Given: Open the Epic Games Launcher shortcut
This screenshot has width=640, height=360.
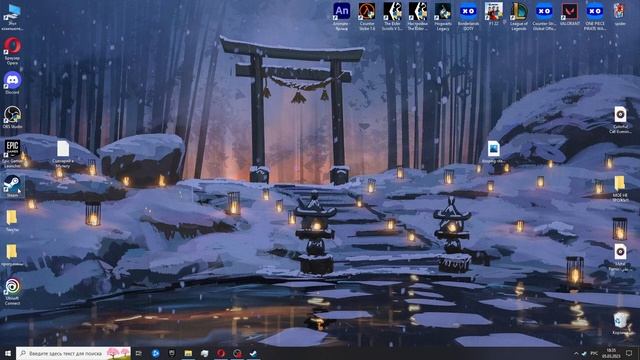Looking at the screenshot, I should 12,153.
